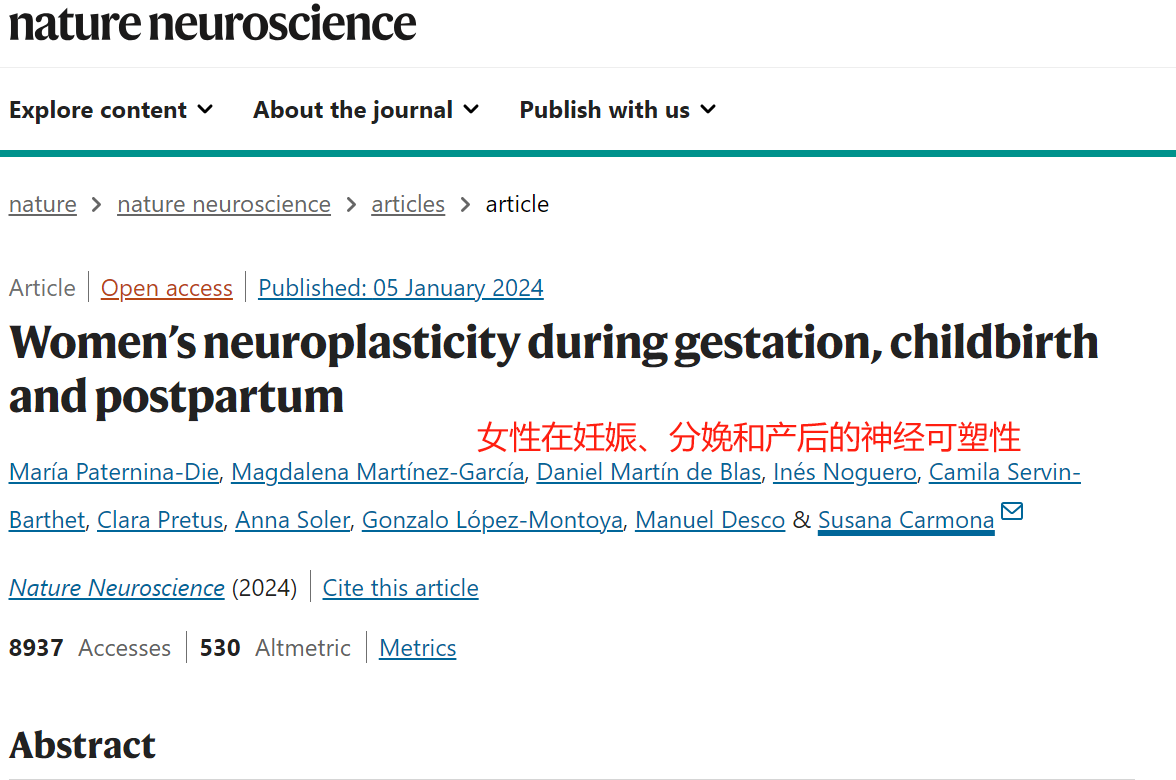Screen dimensions: 1176x780
Task: Expand the About the journal menu
Action: [x=366, y=110]
